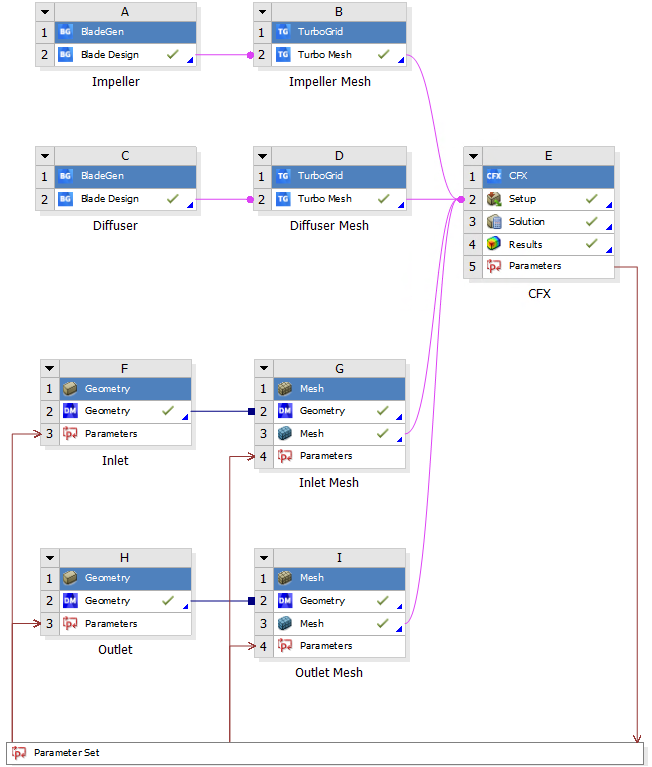Click the Parameters icon in CFX system E
The height and width of the screenshot is (767, 652).
coord(494,267)
